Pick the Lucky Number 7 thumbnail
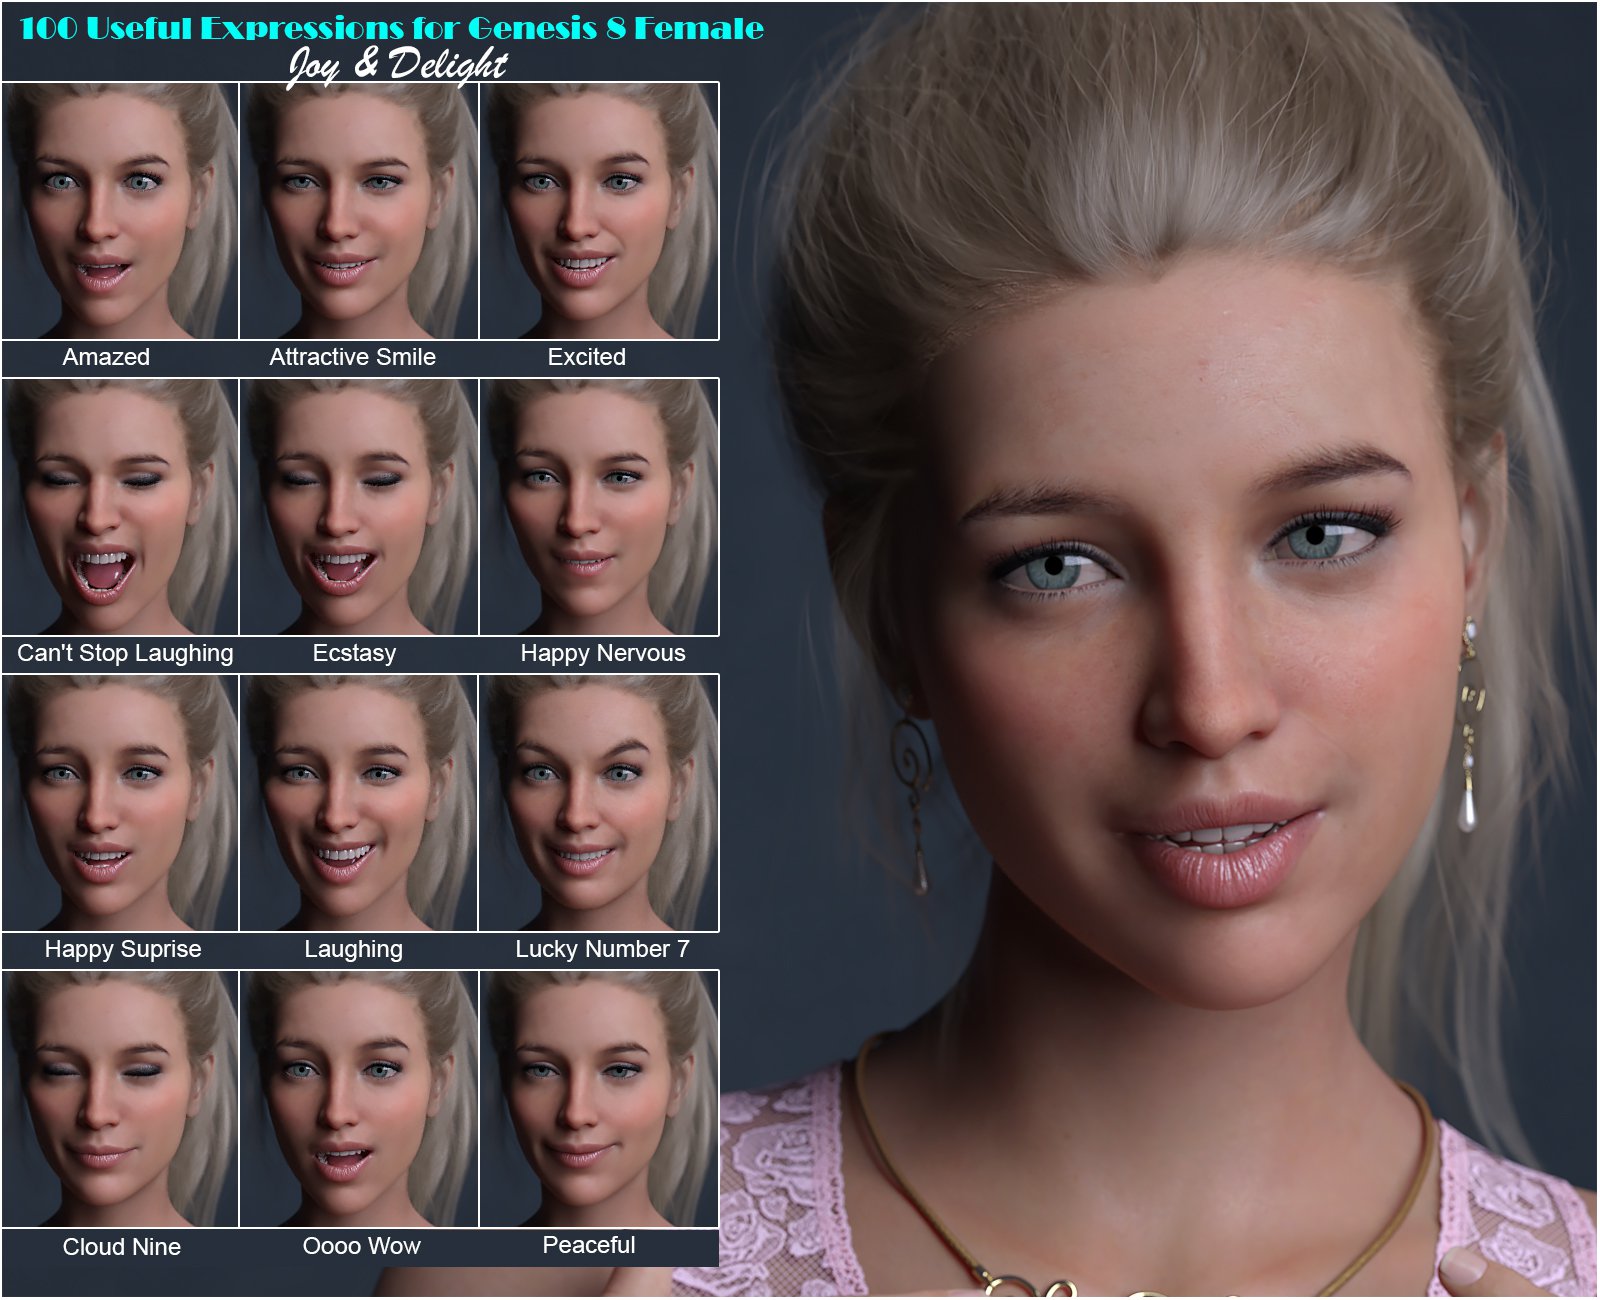The image size is (1600, 1300). point(599,803)
